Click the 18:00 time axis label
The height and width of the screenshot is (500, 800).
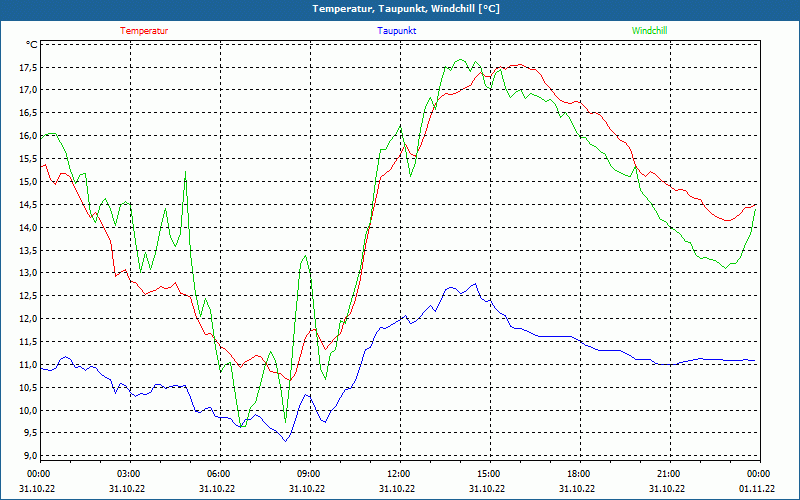click(579, 474)
